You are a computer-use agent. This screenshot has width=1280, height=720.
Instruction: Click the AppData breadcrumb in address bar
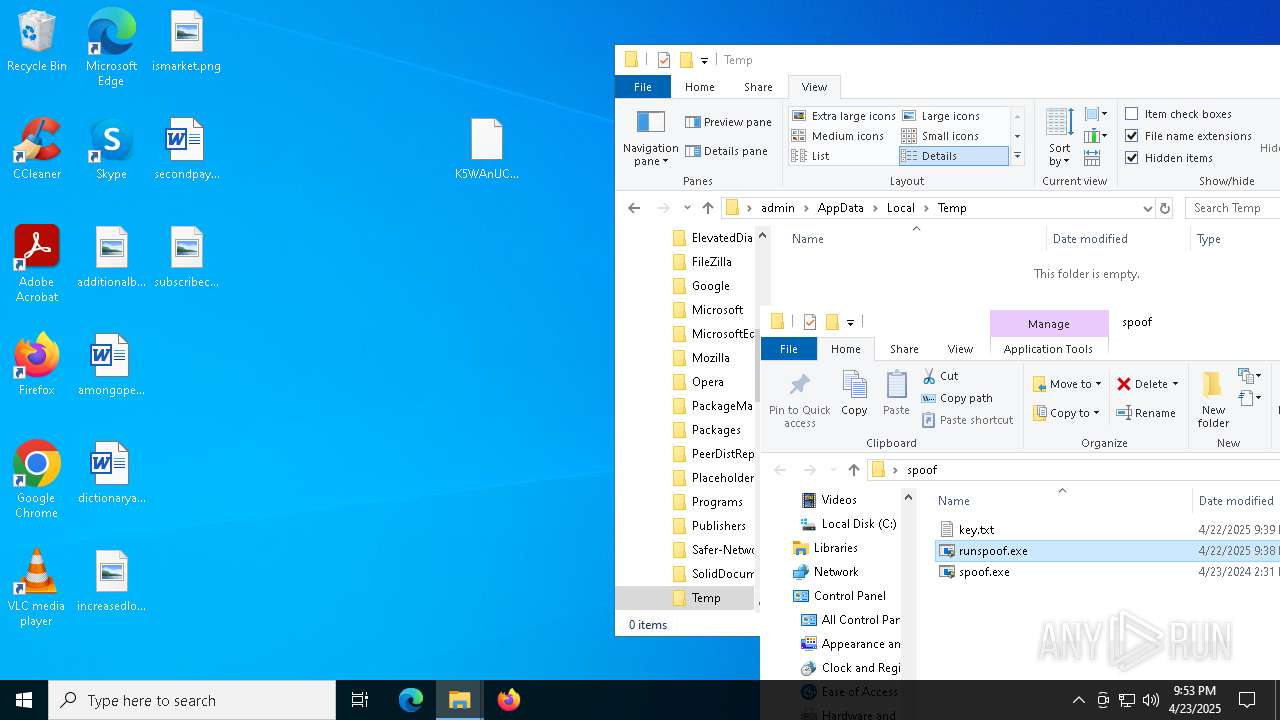[840, 208]
